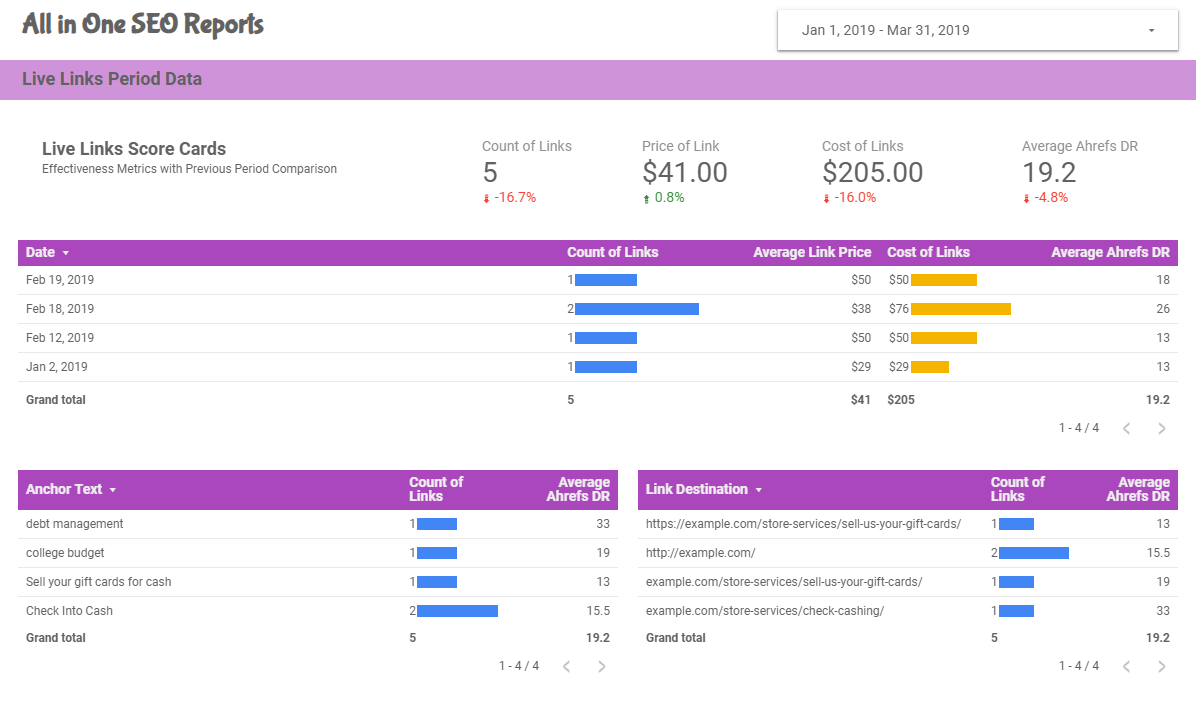Select Count of Links header in Date table
Image resolution: width=1196 pixels, height=701 pixels.
click(x=612, y=252)
